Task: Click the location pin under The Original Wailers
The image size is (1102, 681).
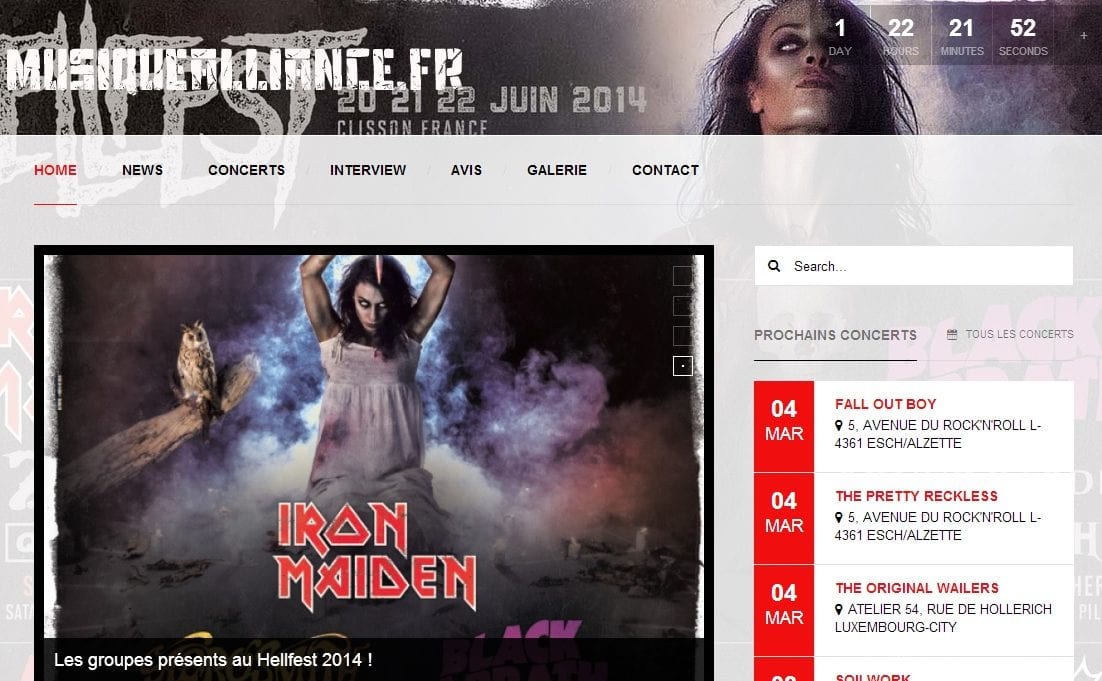Action: (x=838, y=609)
